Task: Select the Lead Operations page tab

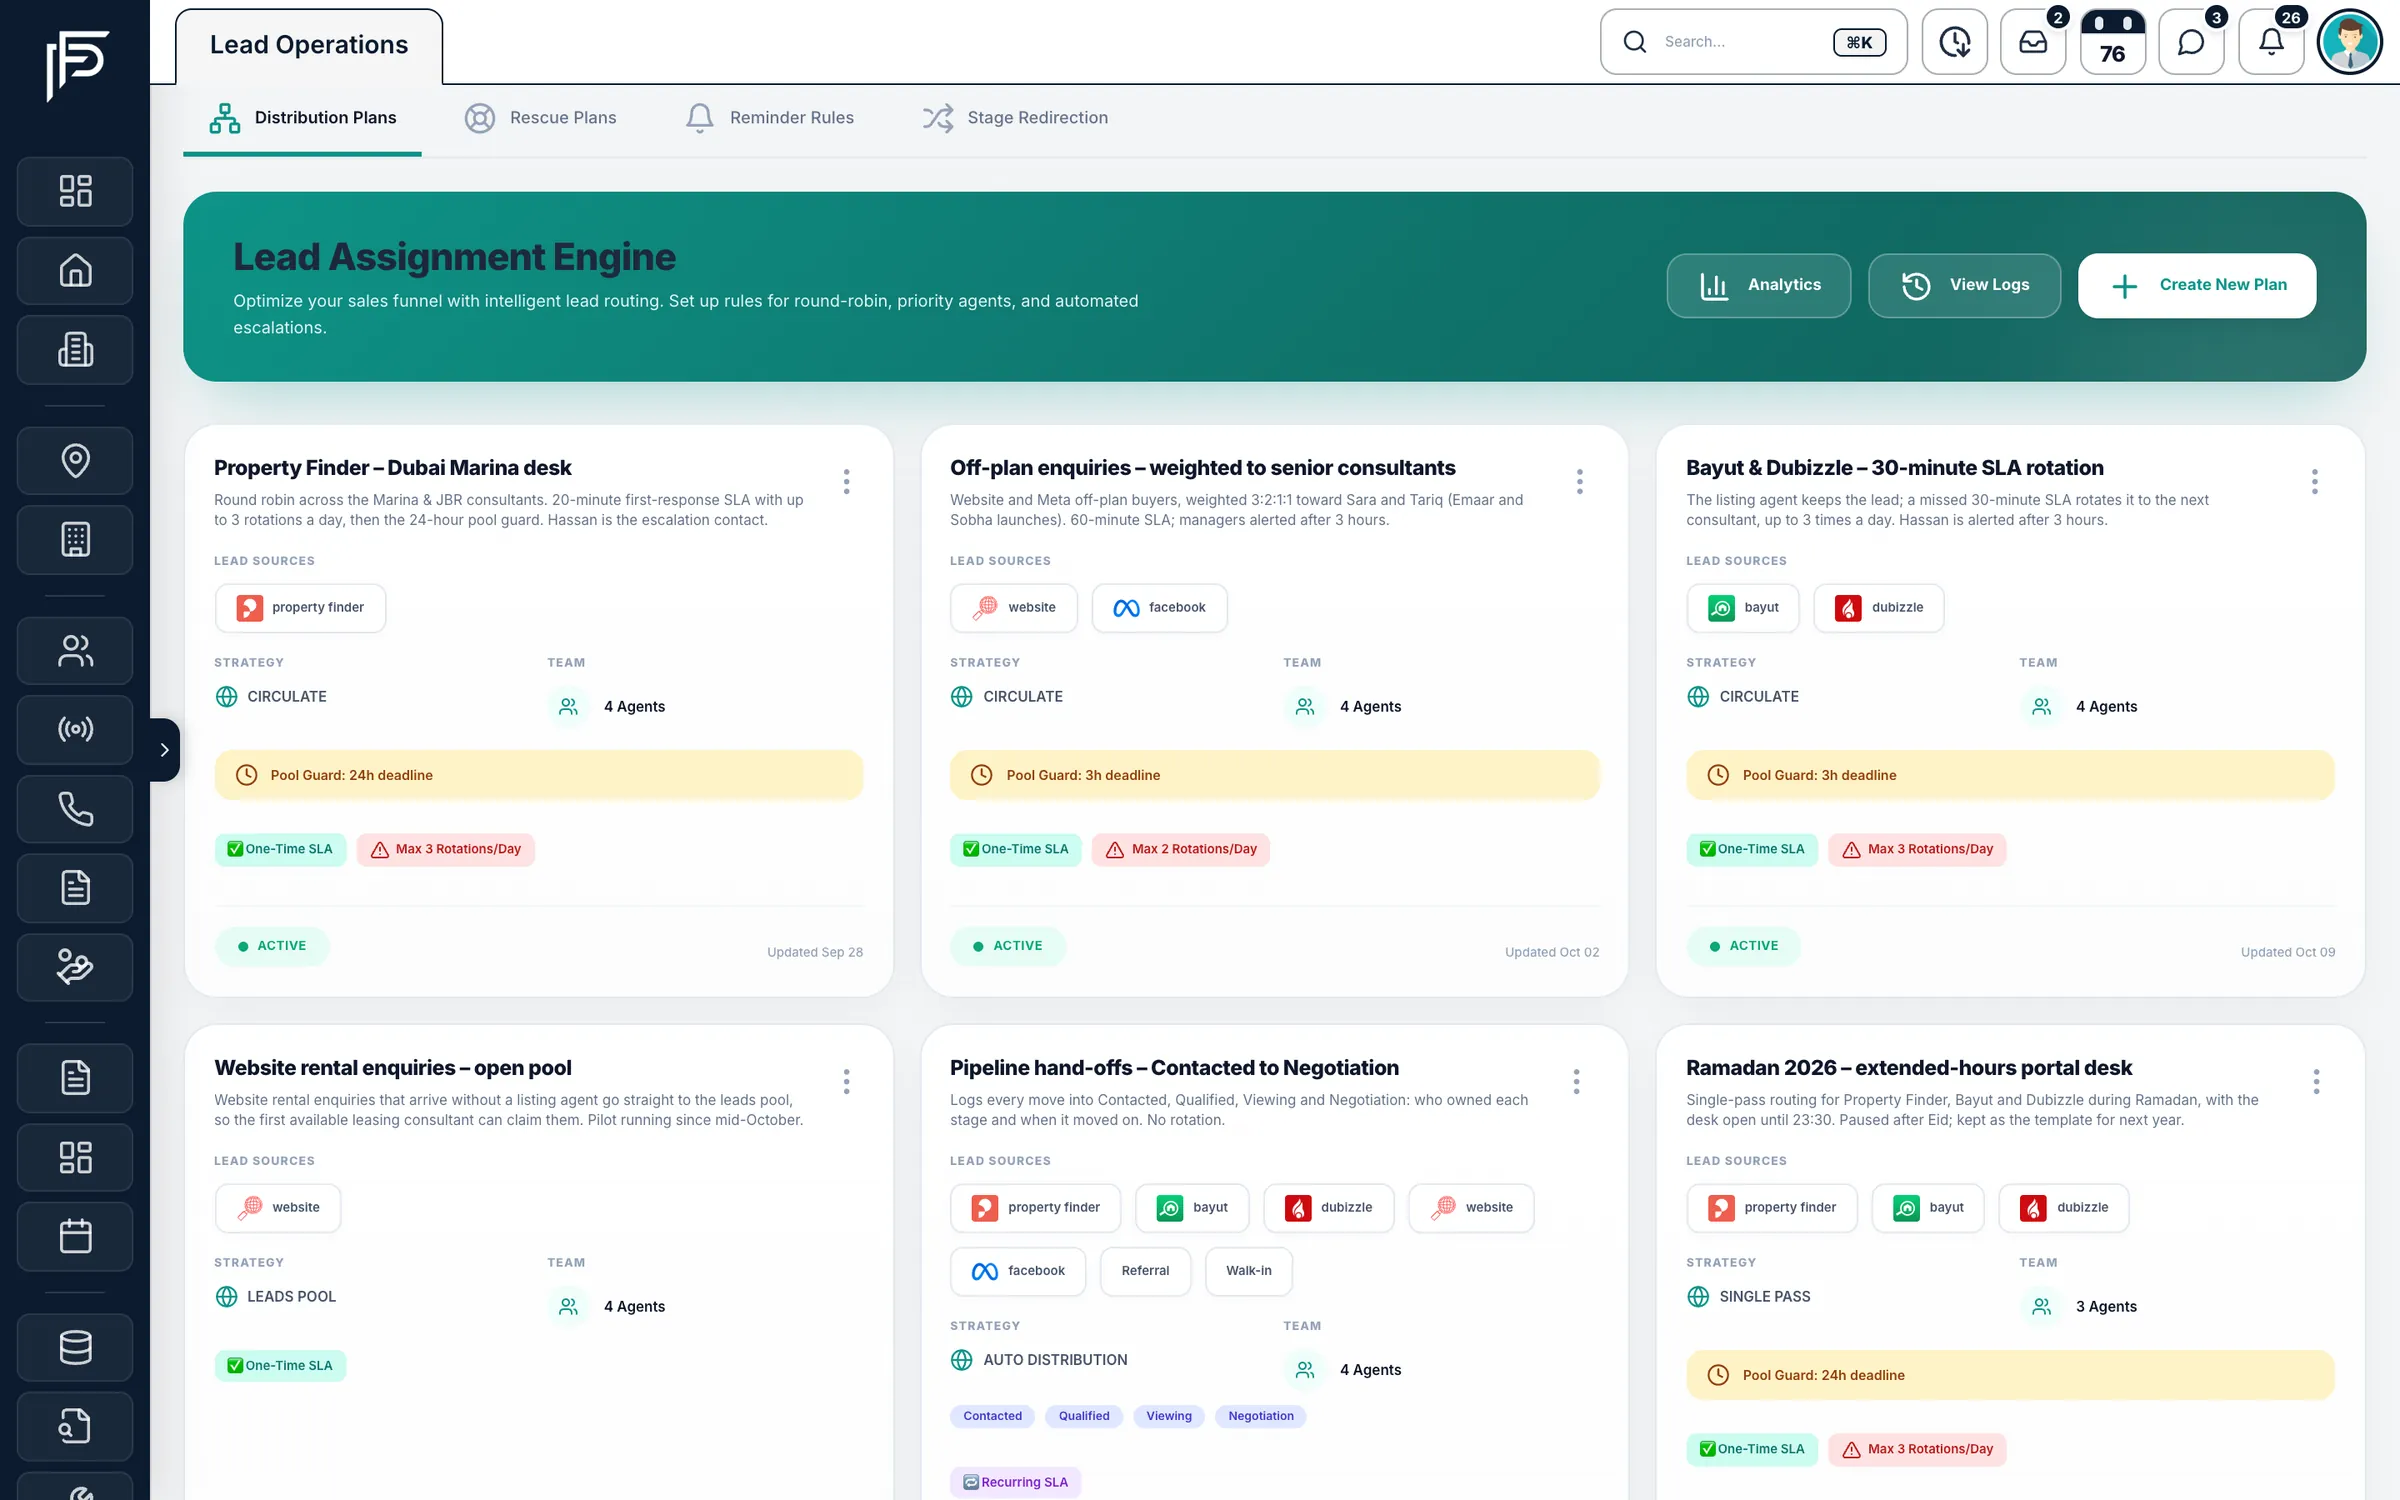Action: pos(309,46)
